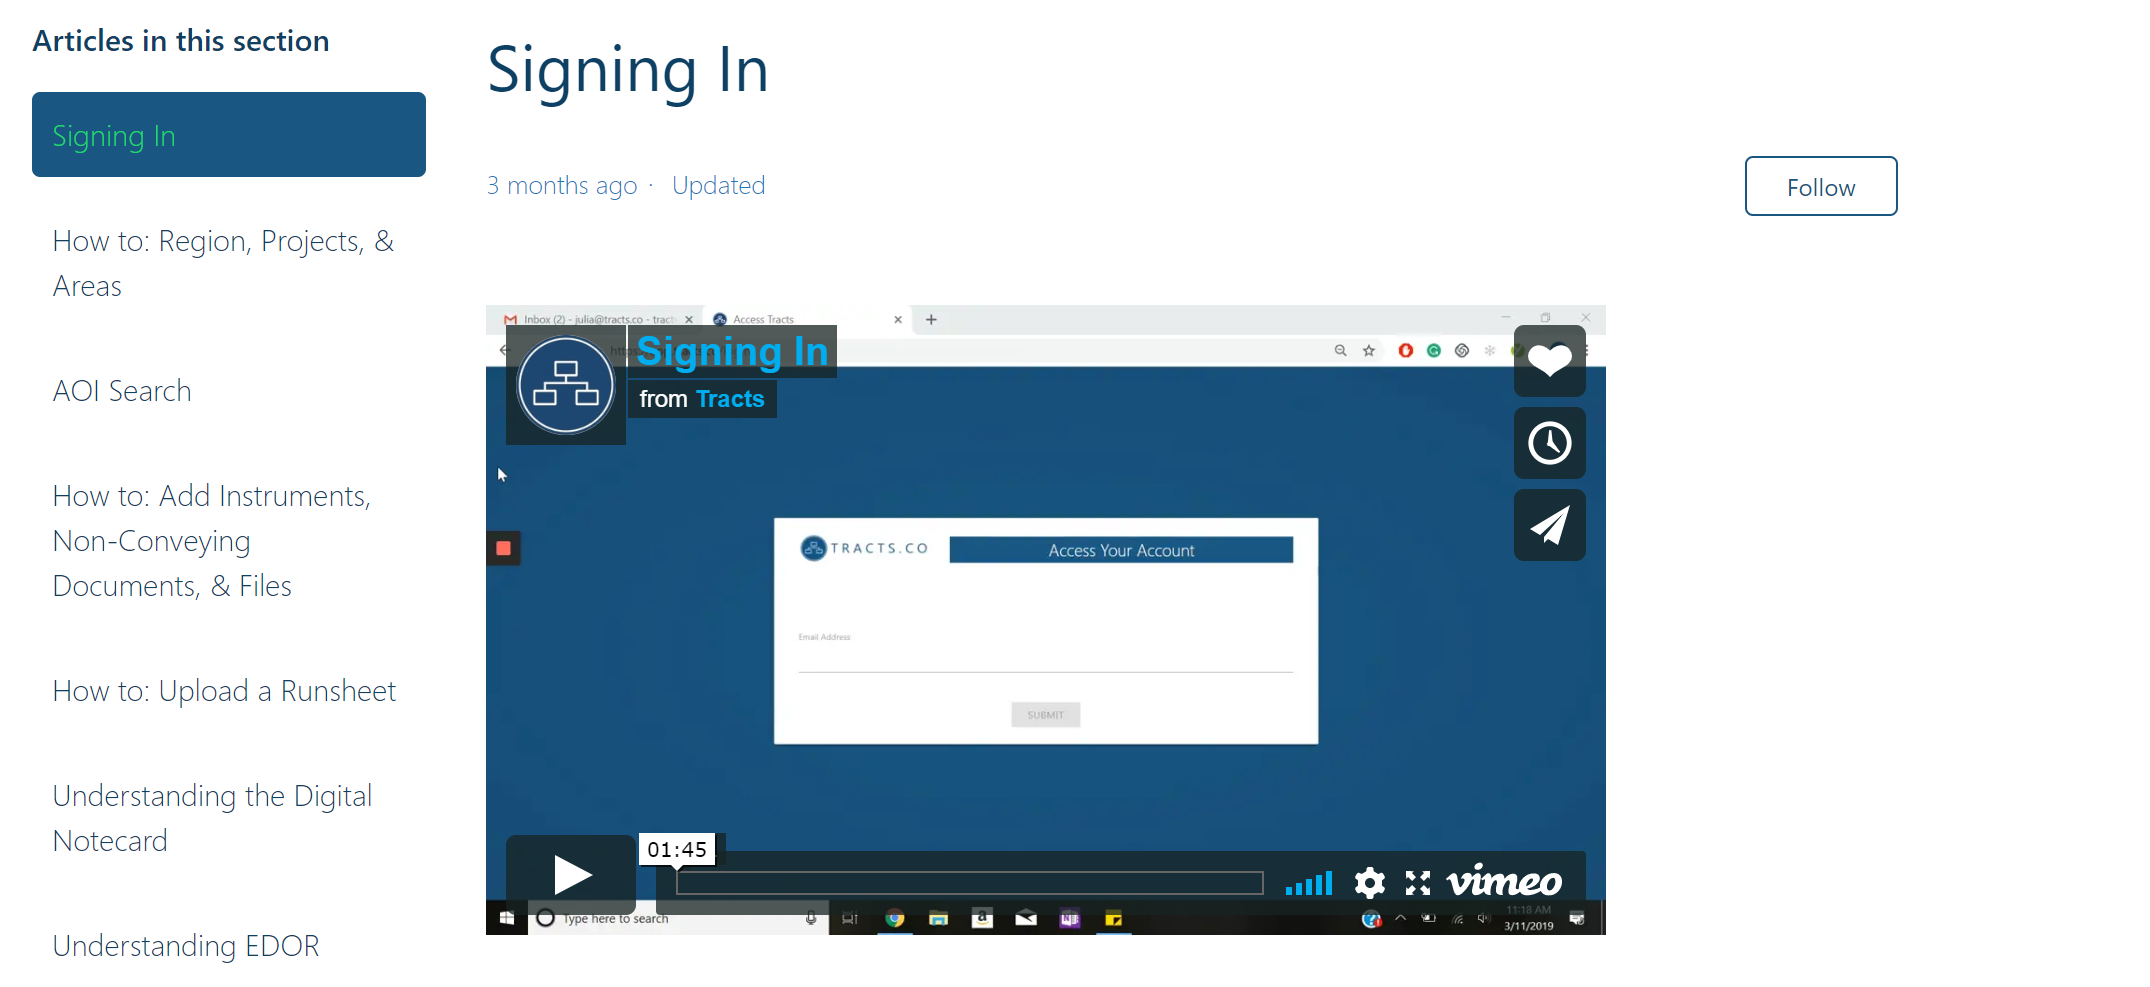Follow this article

1820,187
